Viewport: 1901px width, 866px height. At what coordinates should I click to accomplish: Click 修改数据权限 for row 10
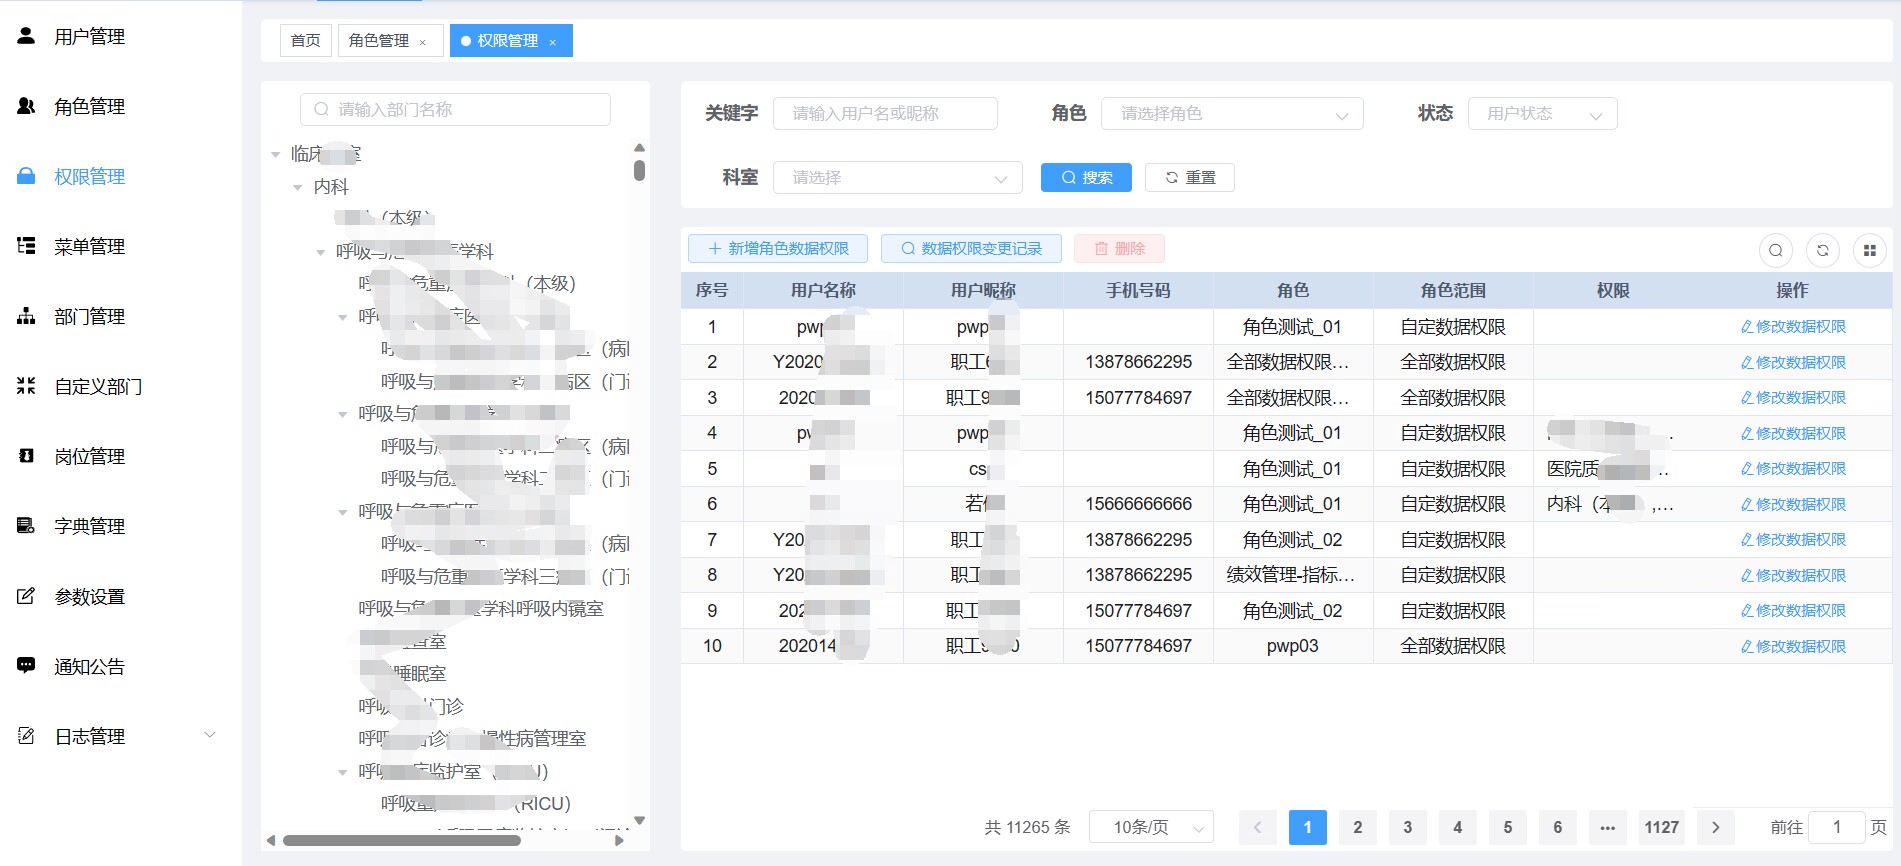[1793, 647]
